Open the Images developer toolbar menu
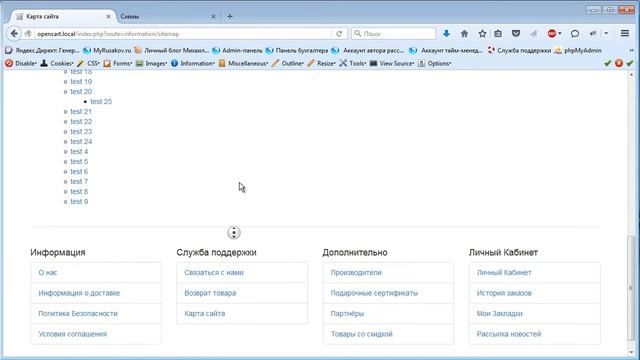 (151, 63)
